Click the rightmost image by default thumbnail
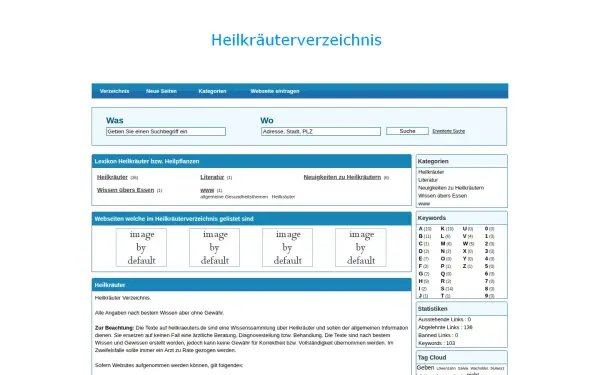 [x=360, y=247]
